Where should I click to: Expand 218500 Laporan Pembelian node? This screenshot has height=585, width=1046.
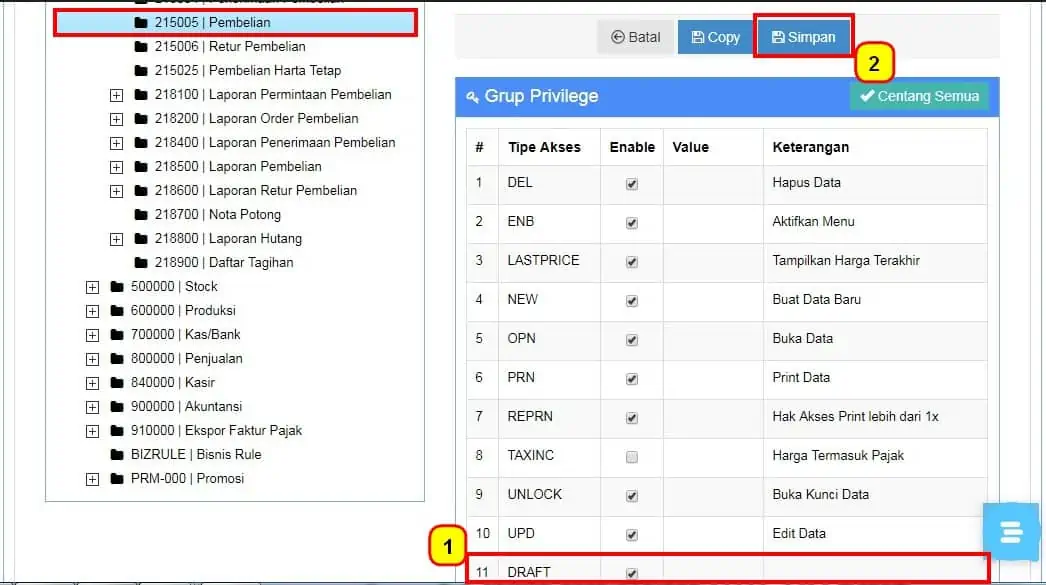pyautogui.click(x=116, y=167)
